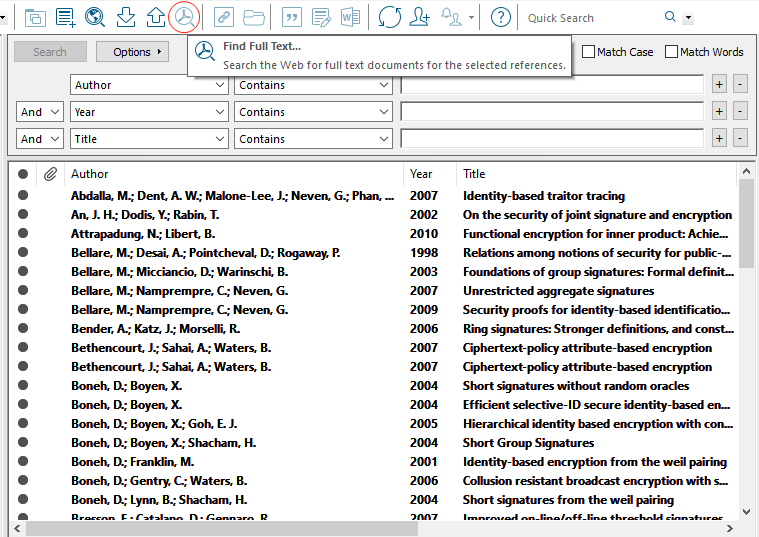The image size is (759, 537).
Task: Click the Quick Search magnifier icon
Action: click(670, 17)
